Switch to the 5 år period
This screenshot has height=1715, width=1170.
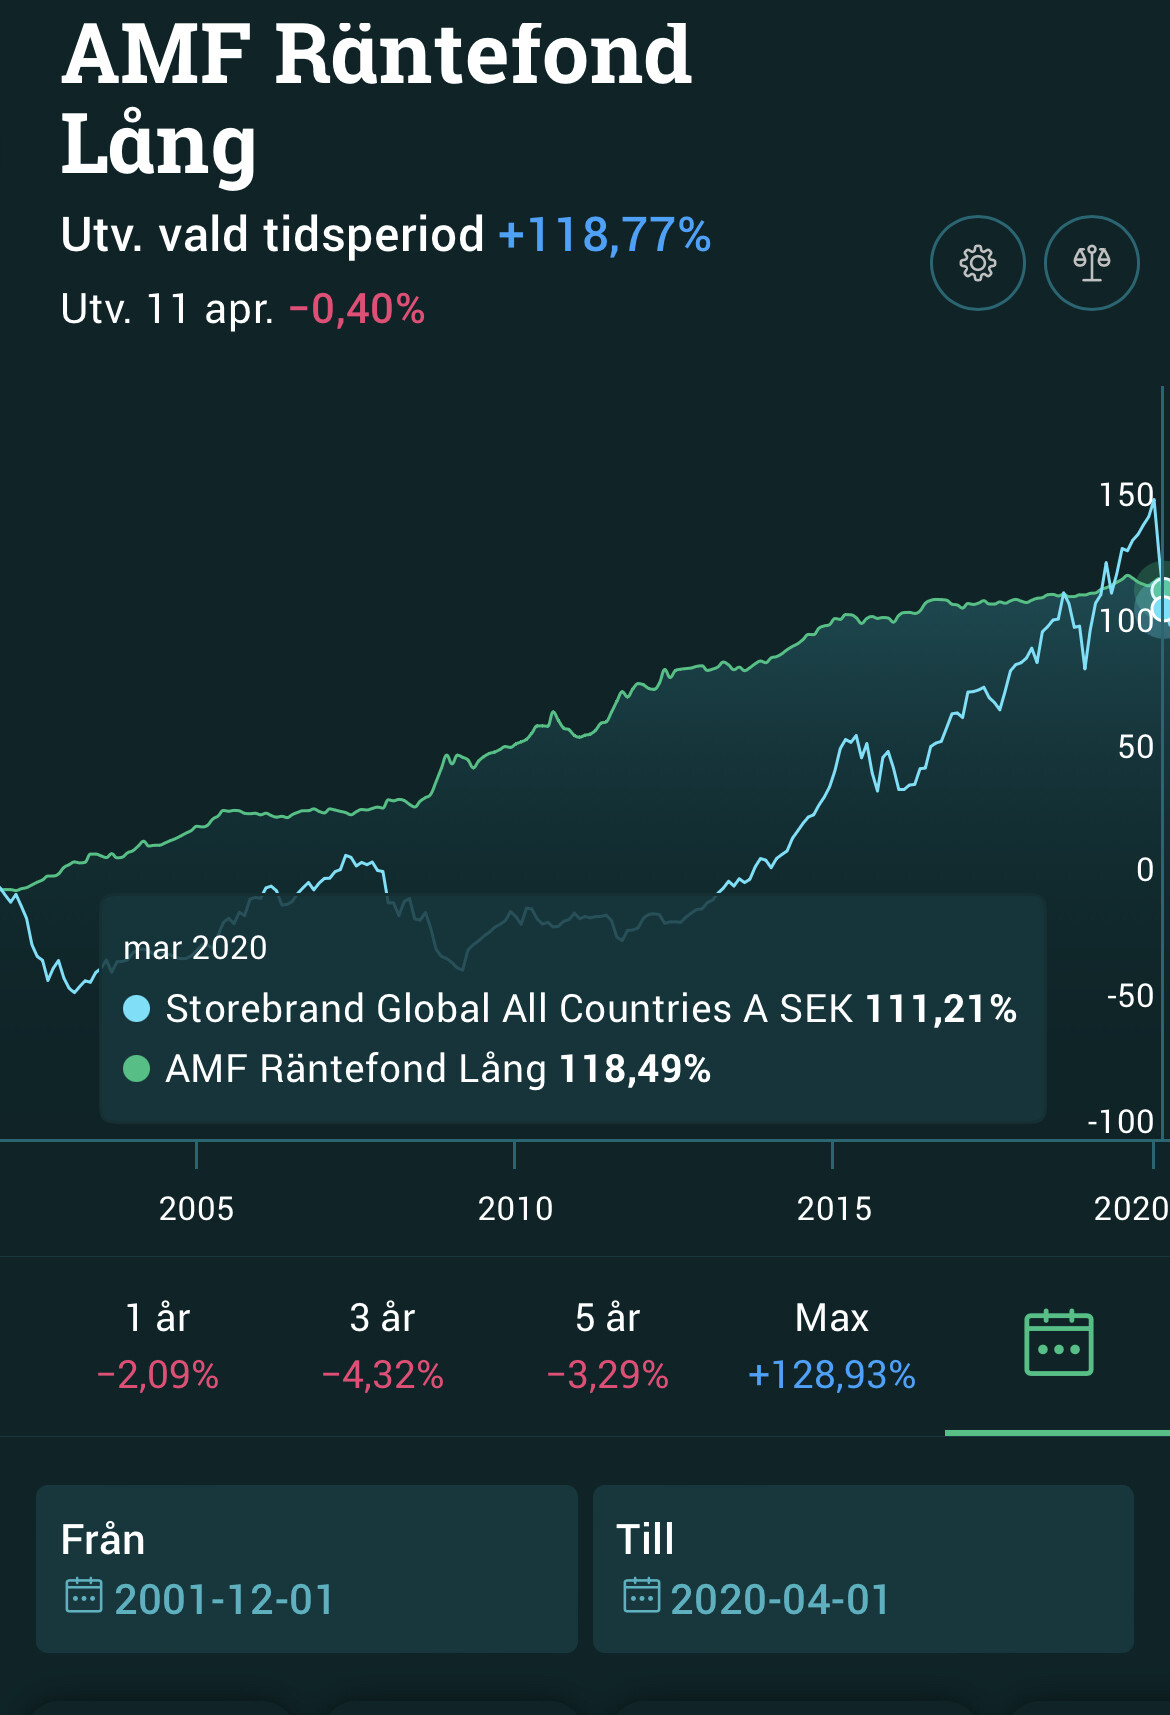[x=607, y=1345]
